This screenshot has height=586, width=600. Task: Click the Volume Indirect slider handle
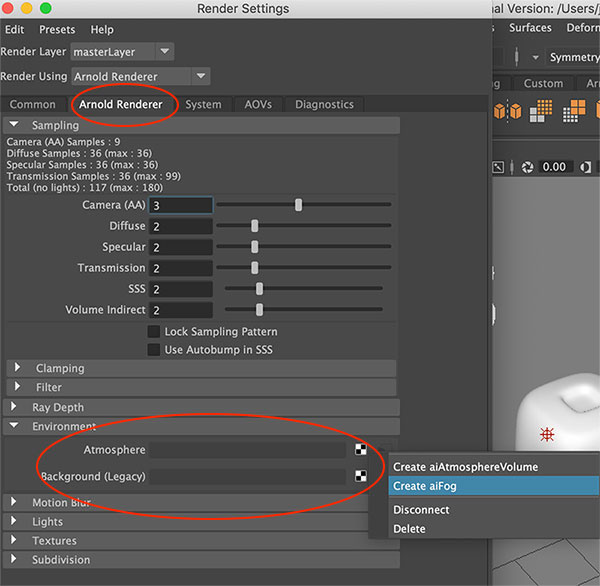[259, 309]
